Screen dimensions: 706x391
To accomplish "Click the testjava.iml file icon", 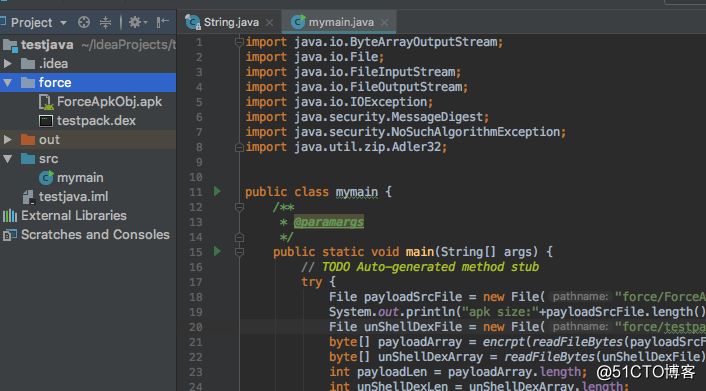I will [28, 197].
